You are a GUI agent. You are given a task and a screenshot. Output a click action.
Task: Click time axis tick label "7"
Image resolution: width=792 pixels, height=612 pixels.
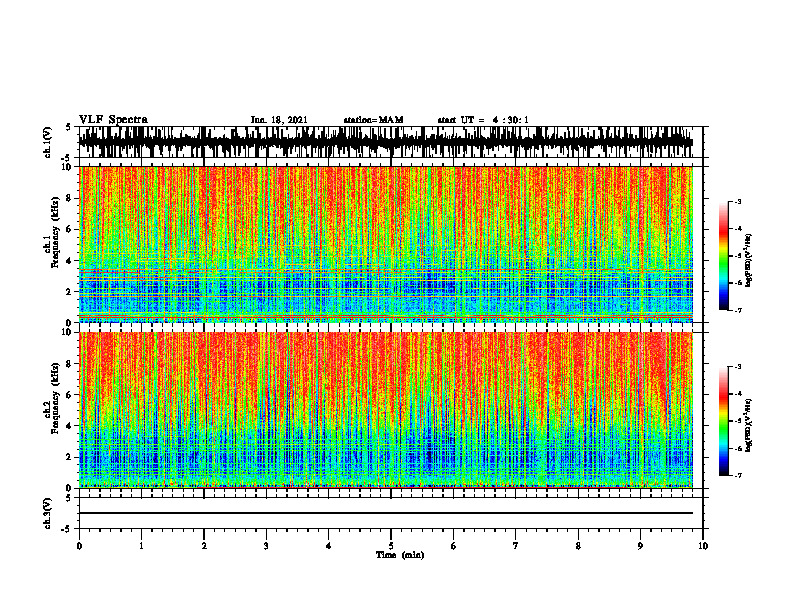[516, 546]
